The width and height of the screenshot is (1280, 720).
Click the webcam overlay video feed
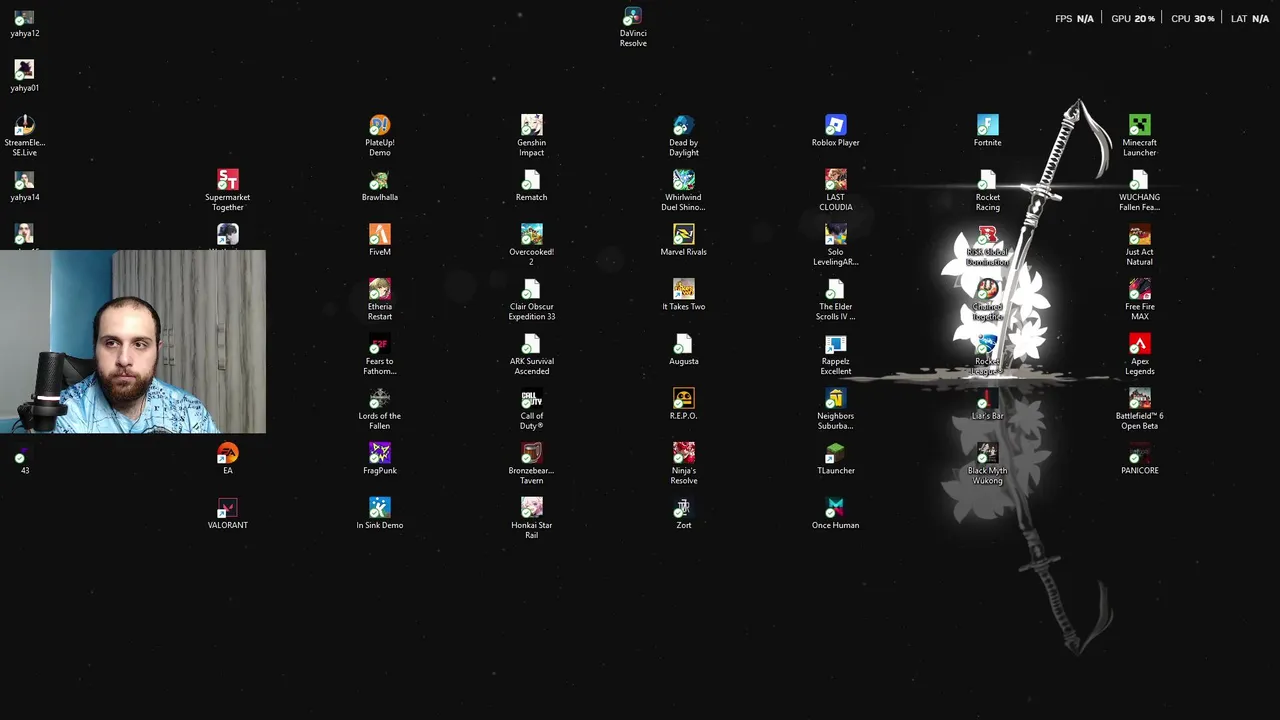133,342
